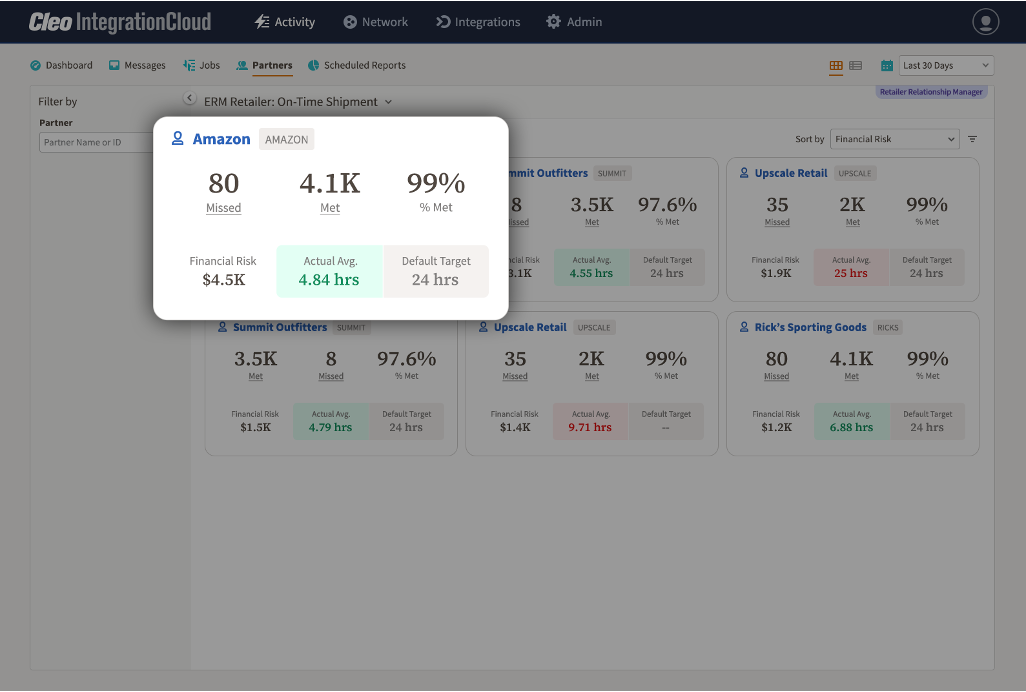Open Rick's Sporting Goods partner link

pos(810,327)
